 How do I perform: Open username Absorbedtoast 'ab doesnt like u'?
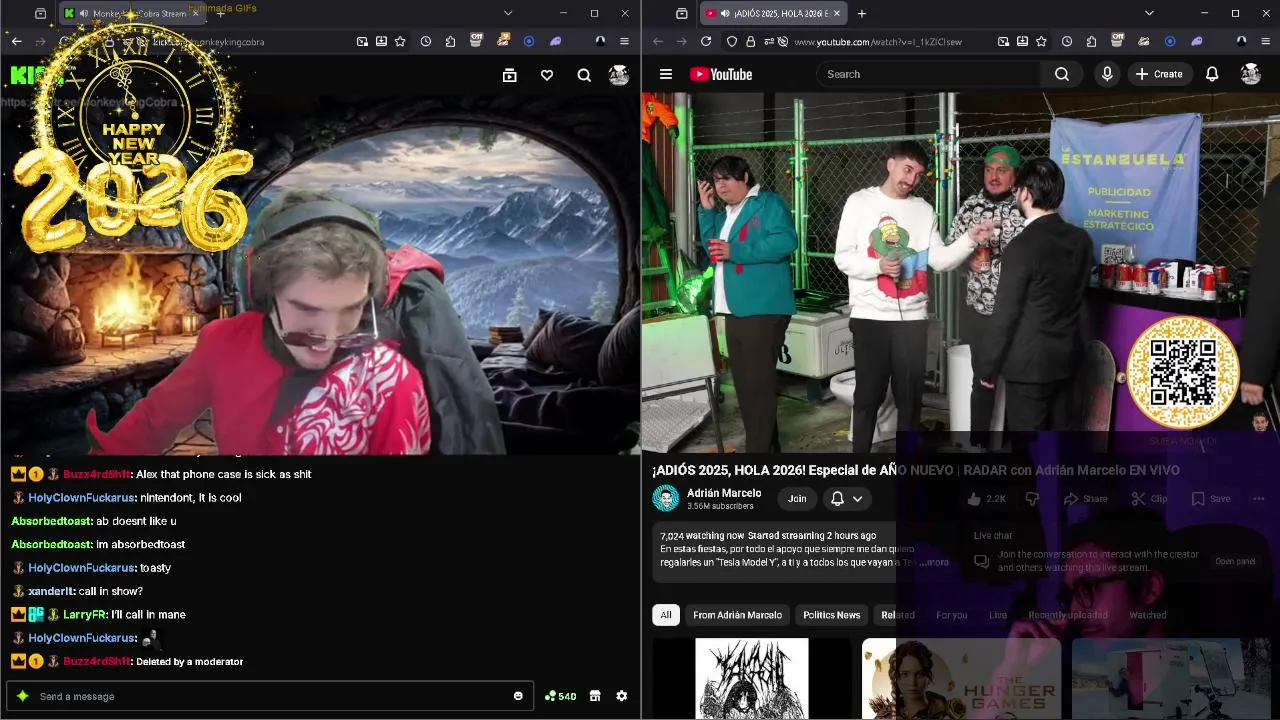[51, 521]
